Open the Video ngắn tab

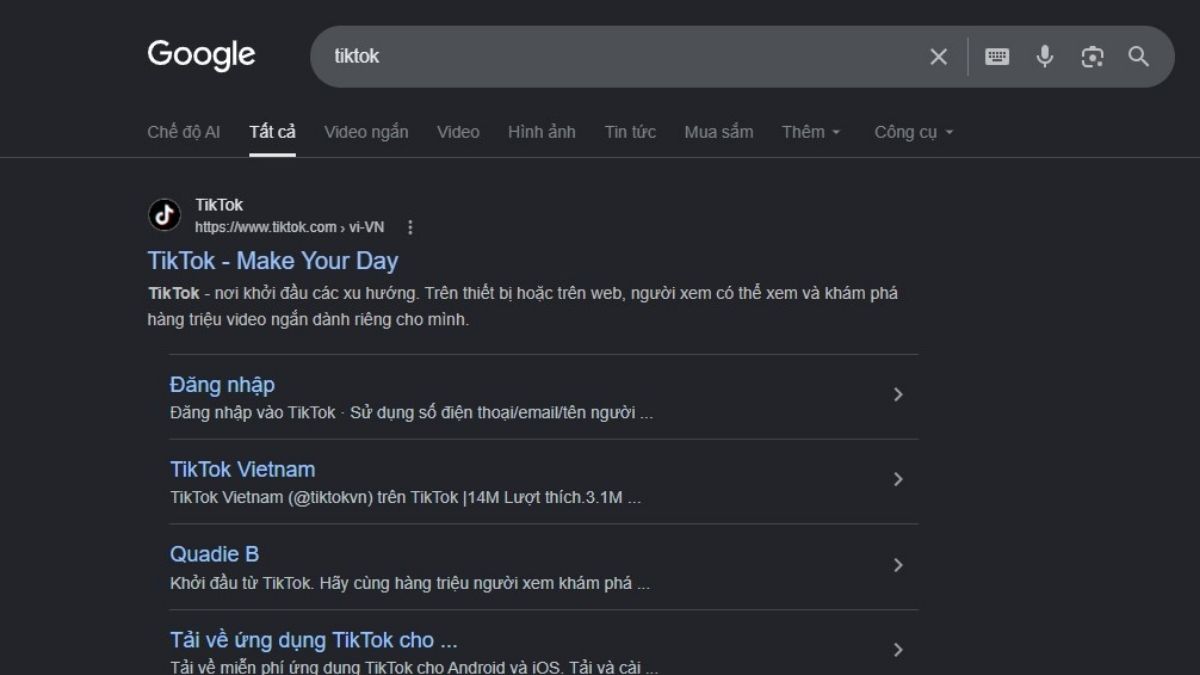point(366,132)
